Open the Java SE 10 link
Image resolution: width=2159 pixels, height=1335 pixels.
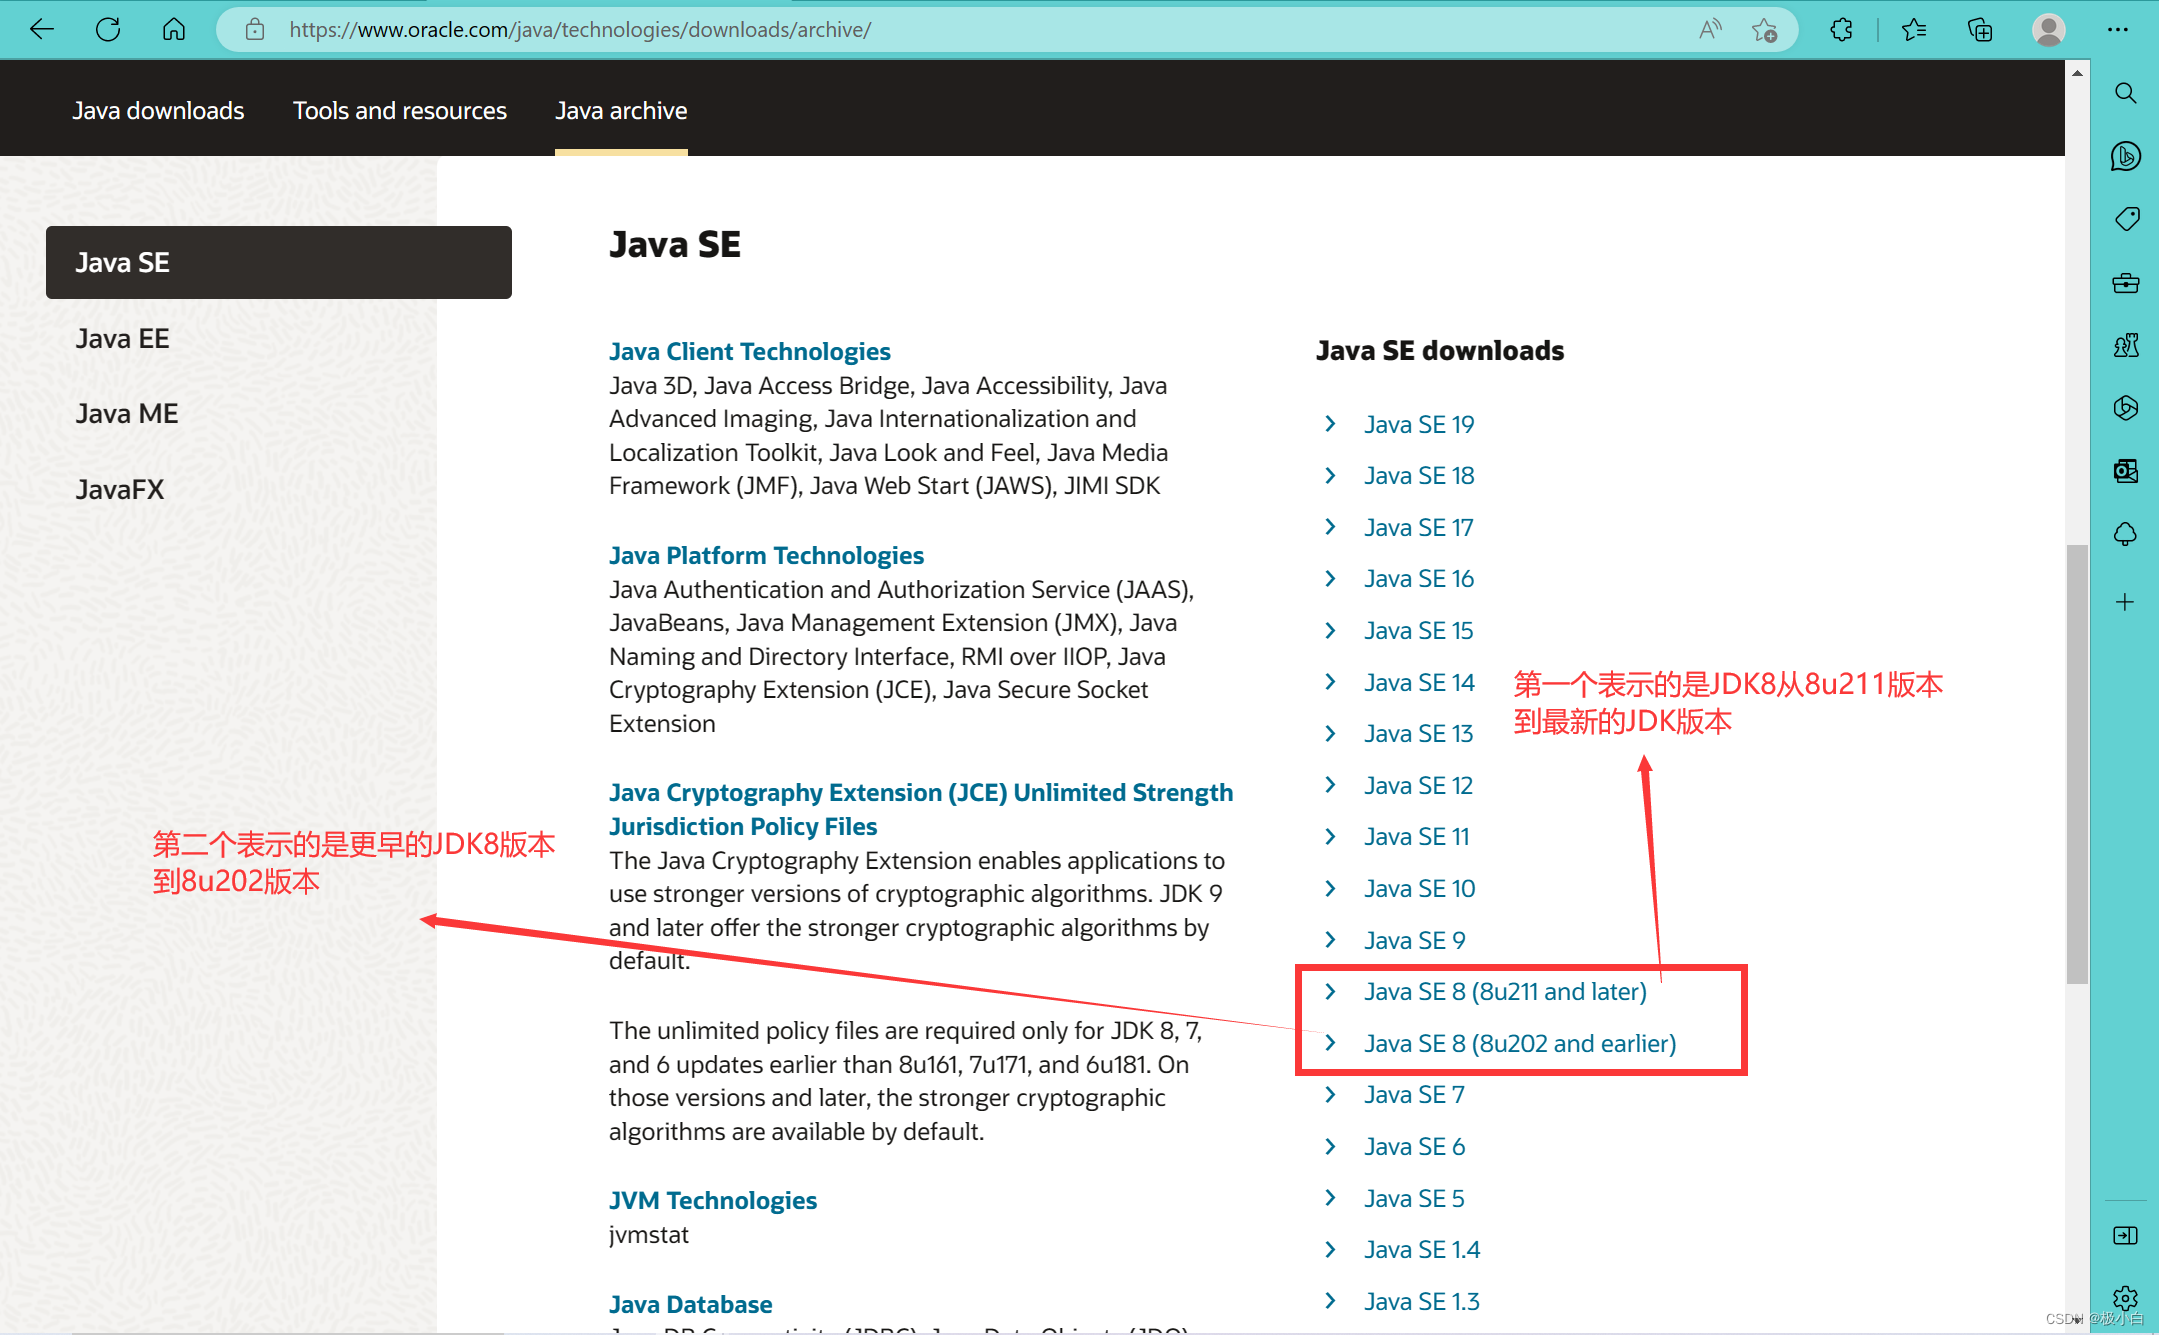pos(1420,889)
